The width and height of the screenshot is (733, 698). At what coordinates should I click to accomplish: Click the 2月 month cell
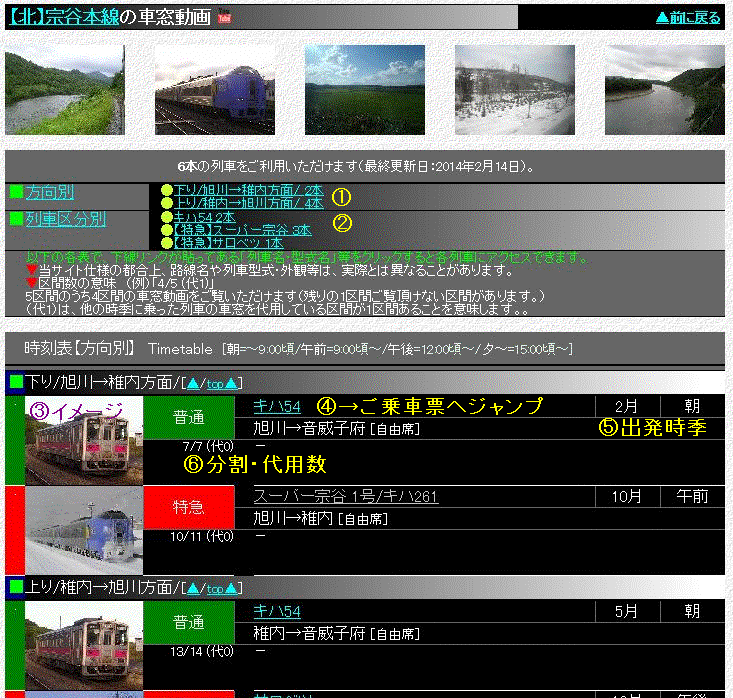click(627, 406)
